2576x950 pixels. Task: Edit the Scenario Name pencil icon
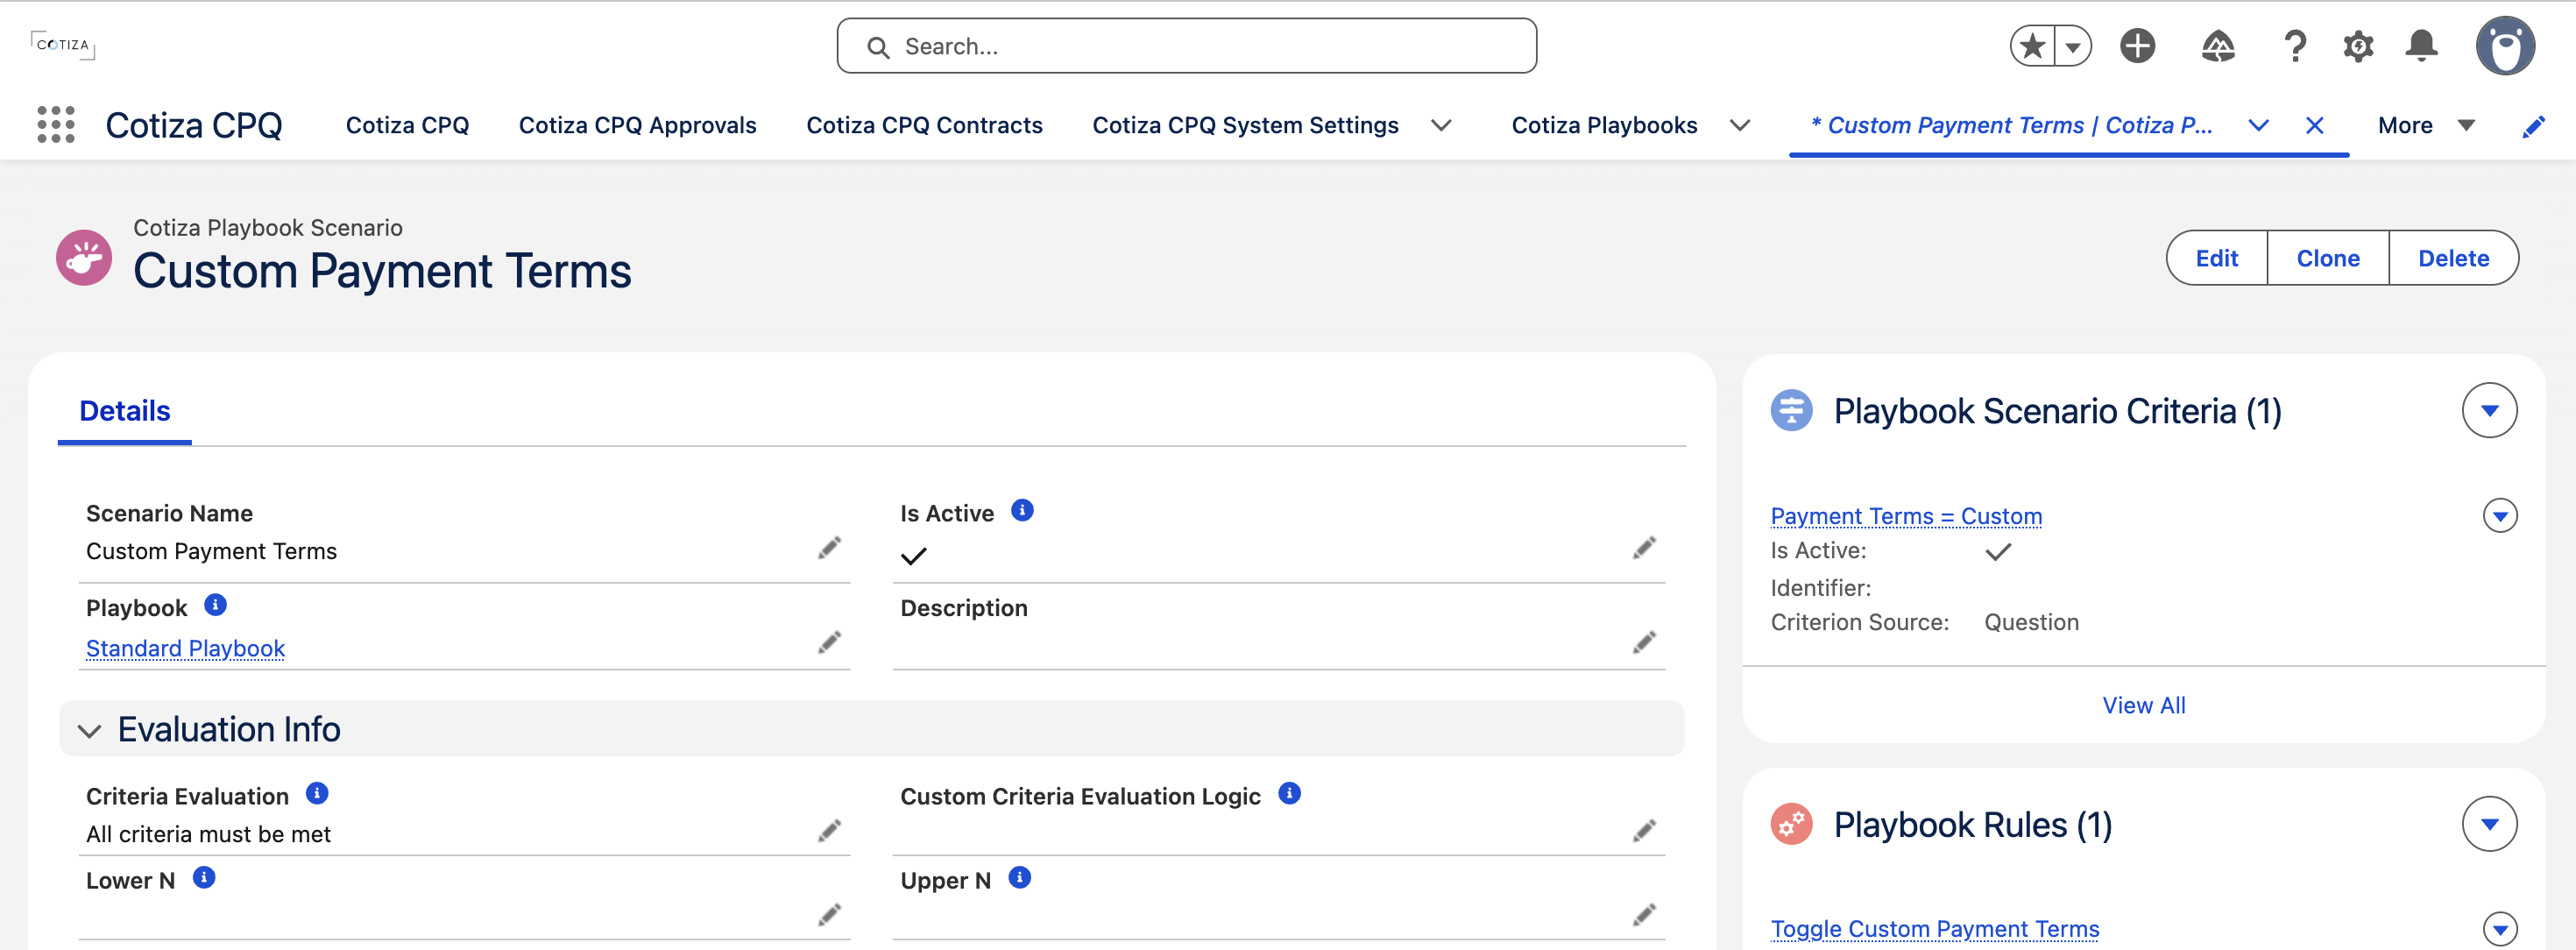pos(829,548)
